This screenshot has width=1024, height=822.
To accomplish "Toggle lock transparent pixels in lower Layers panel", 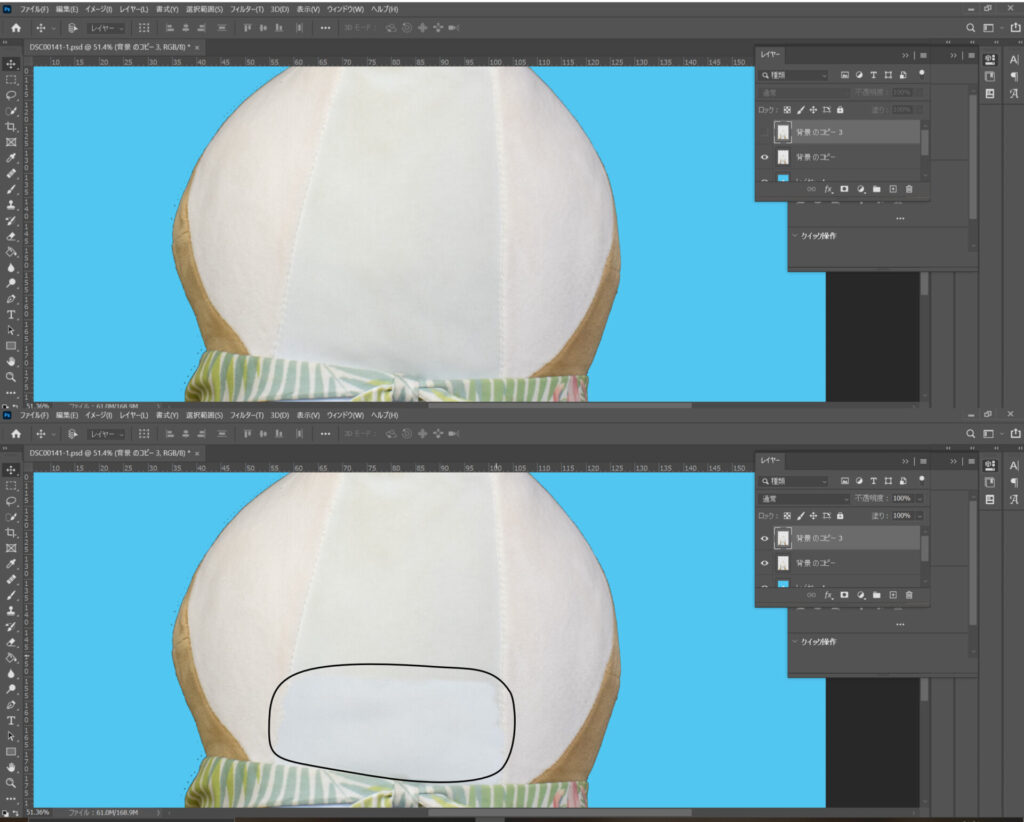I will [787, 516].
